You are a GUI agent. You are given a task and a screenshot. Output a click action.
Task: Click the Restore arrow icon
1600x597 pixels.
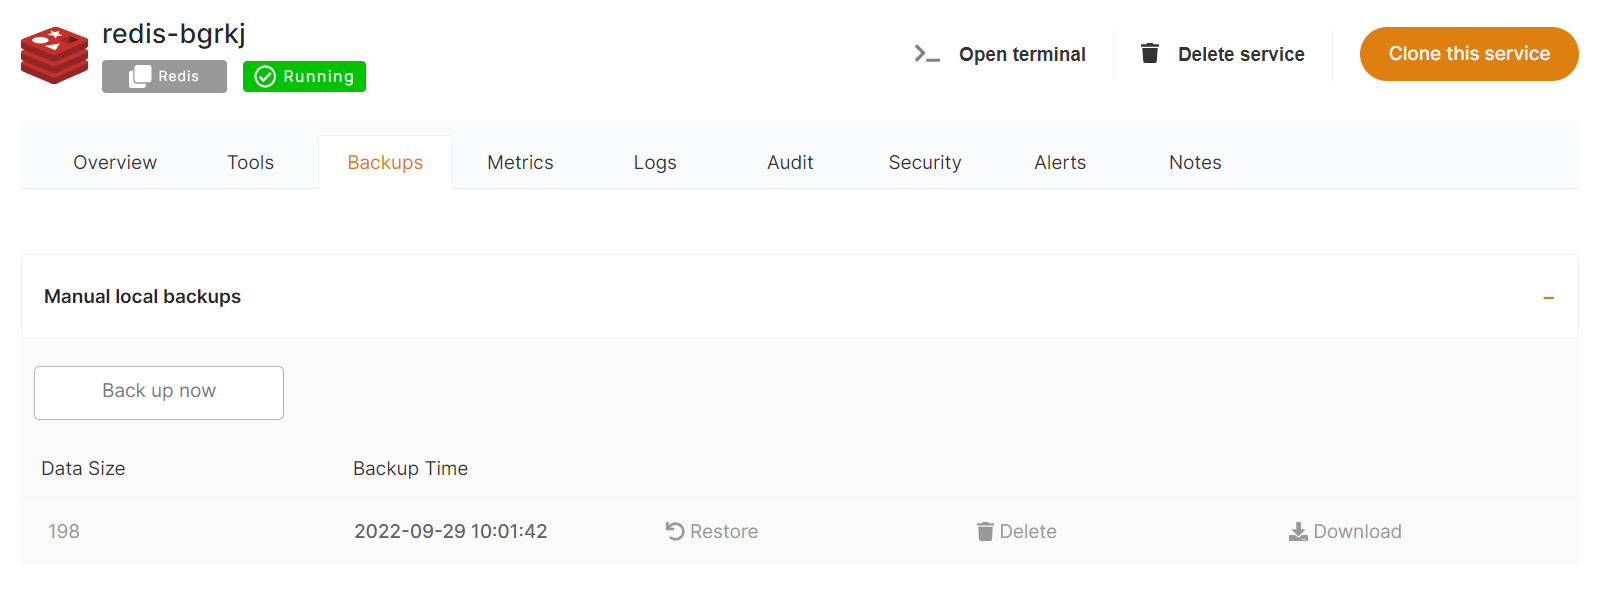(675, 531)
